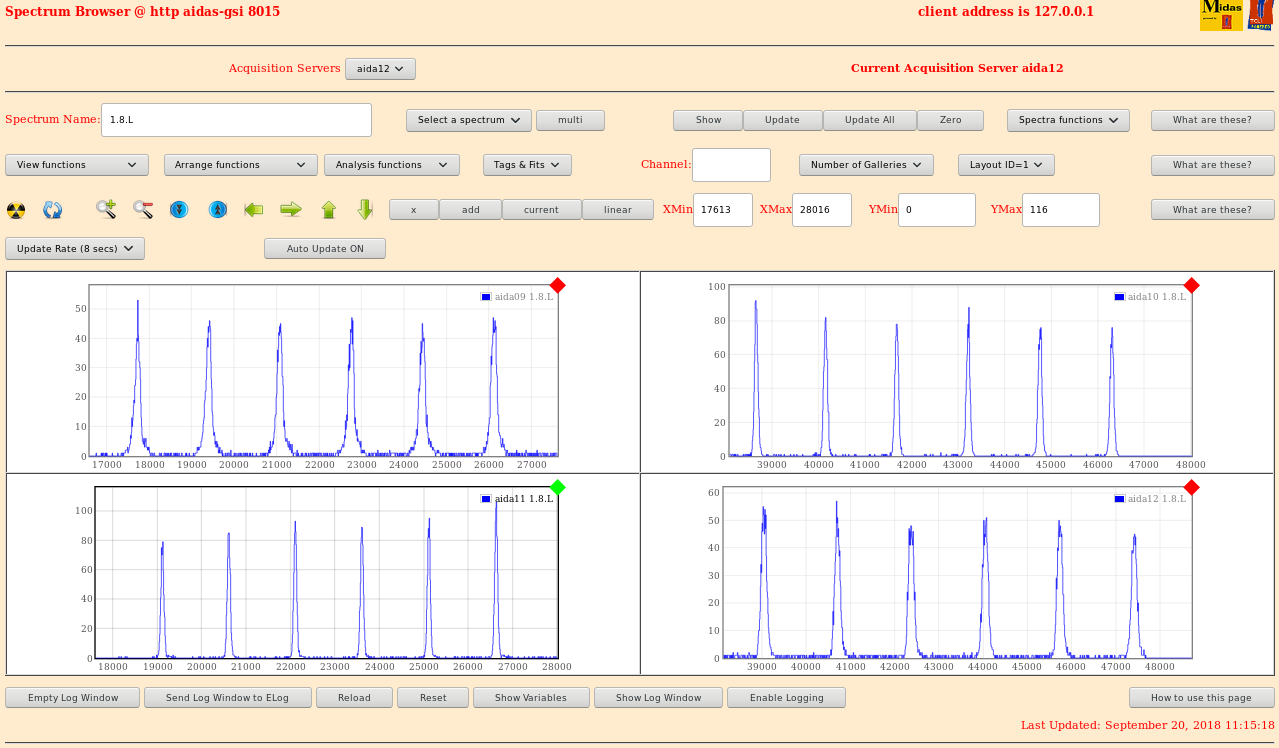Open the Acquisition Servers aida12 dropdown

[380, 69]
